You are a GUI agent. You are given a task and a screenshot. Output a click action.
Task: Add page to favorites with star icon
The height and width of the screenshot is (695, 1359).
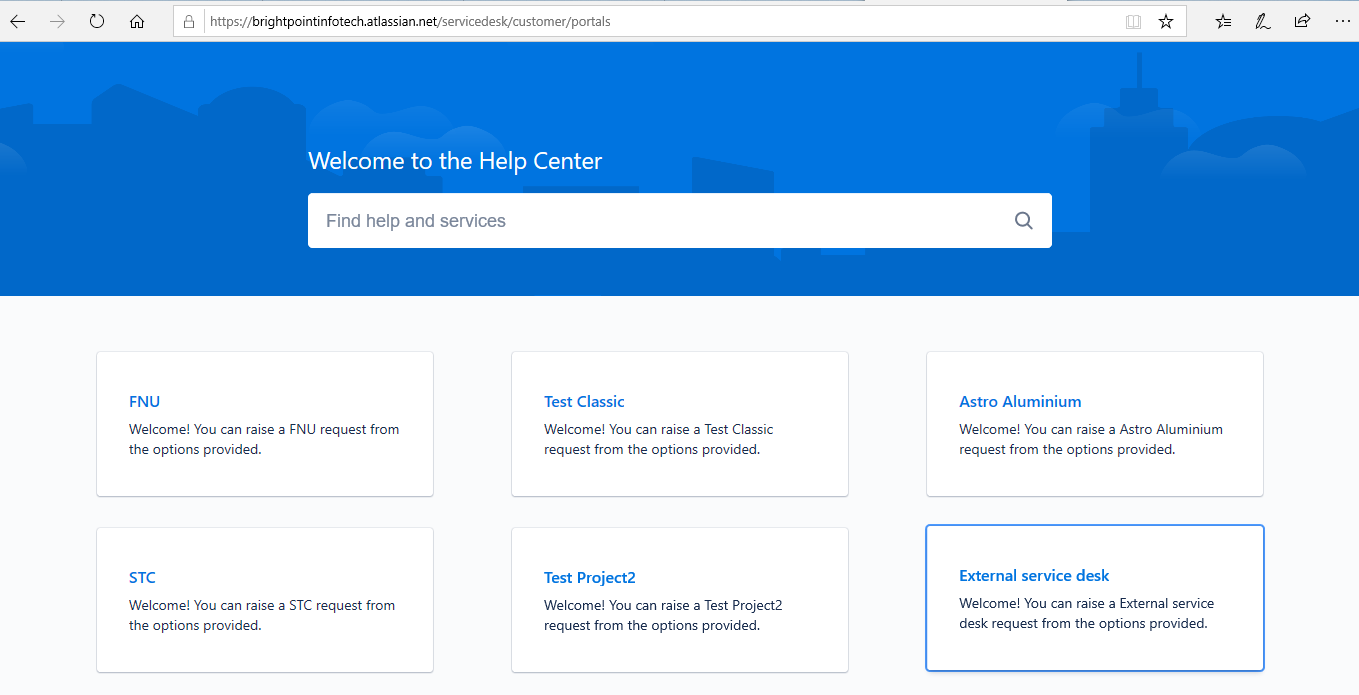pos(1166,21)
